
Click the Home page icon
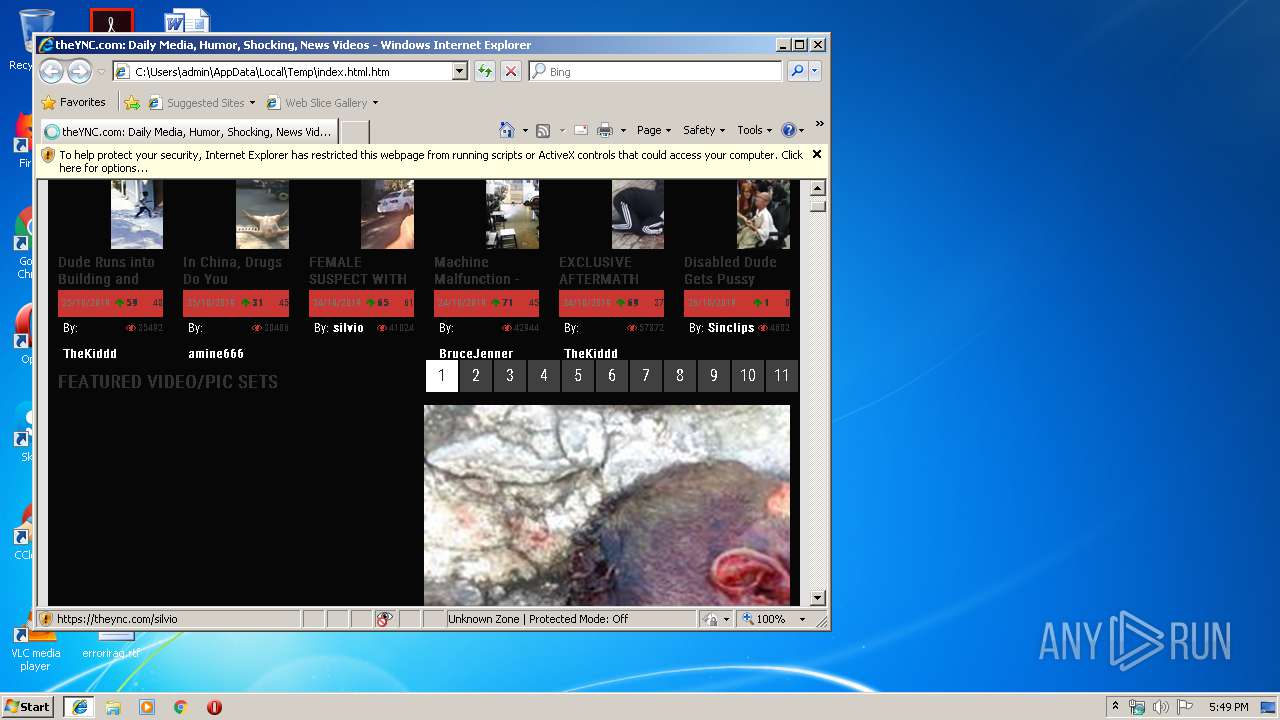[507, 130]
